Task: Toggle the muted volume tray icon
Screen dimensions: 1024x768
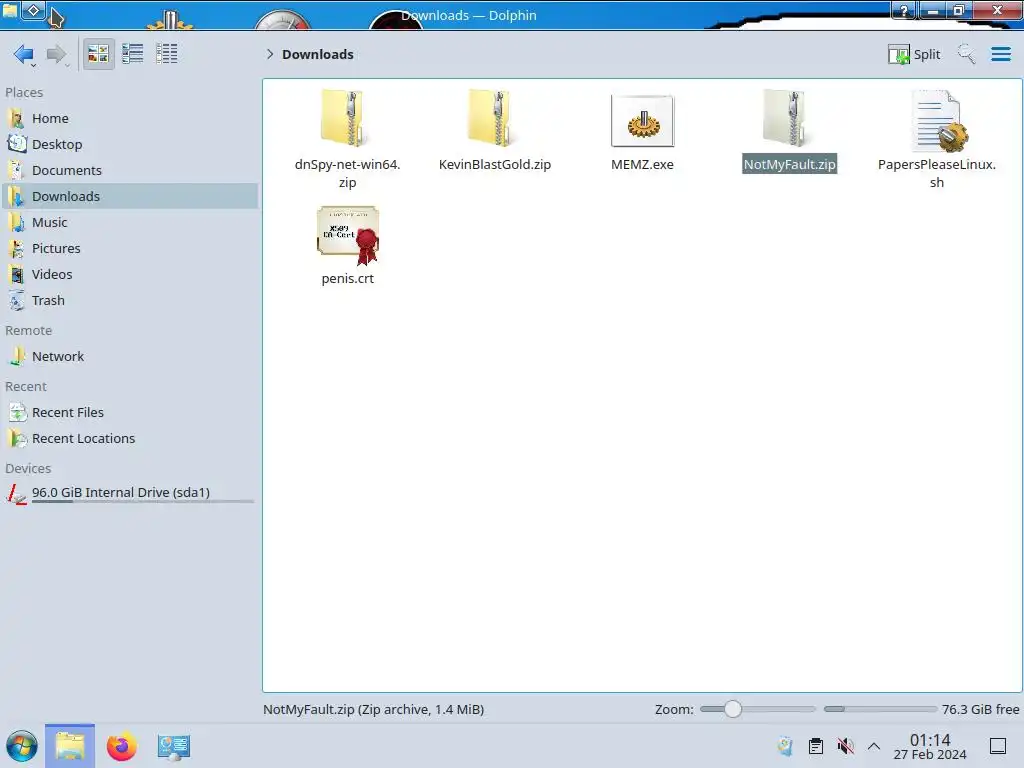Action: [846, 746]
